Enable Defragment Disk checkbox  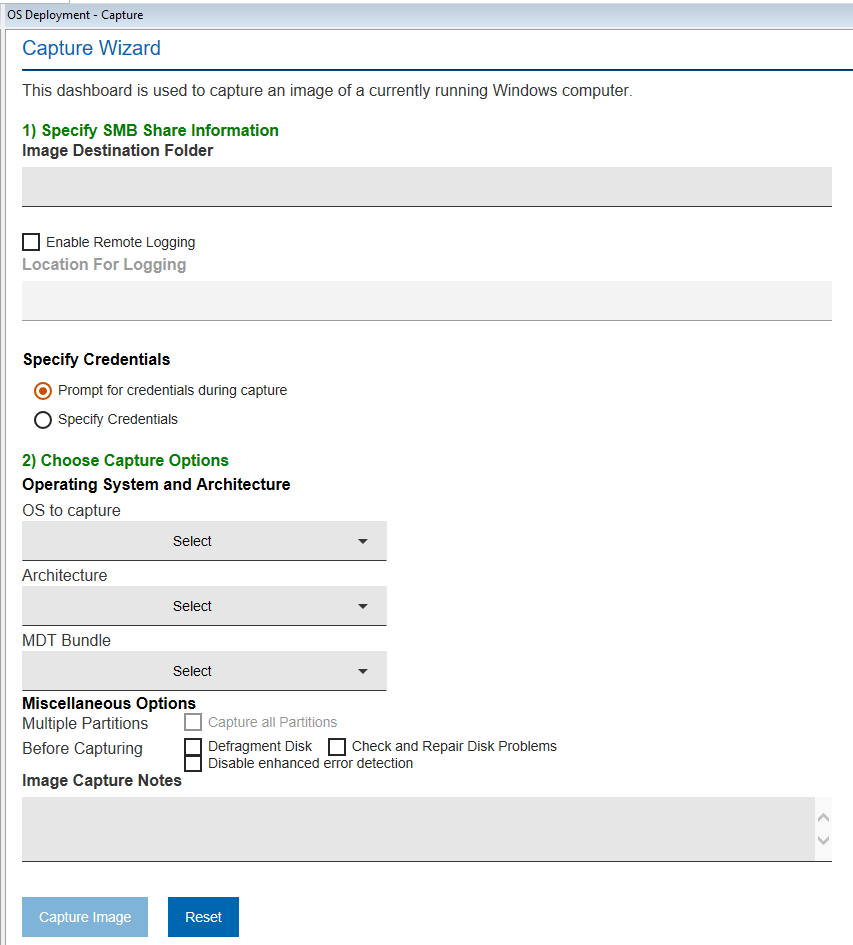pyautogui.click(x=193, y=747)
